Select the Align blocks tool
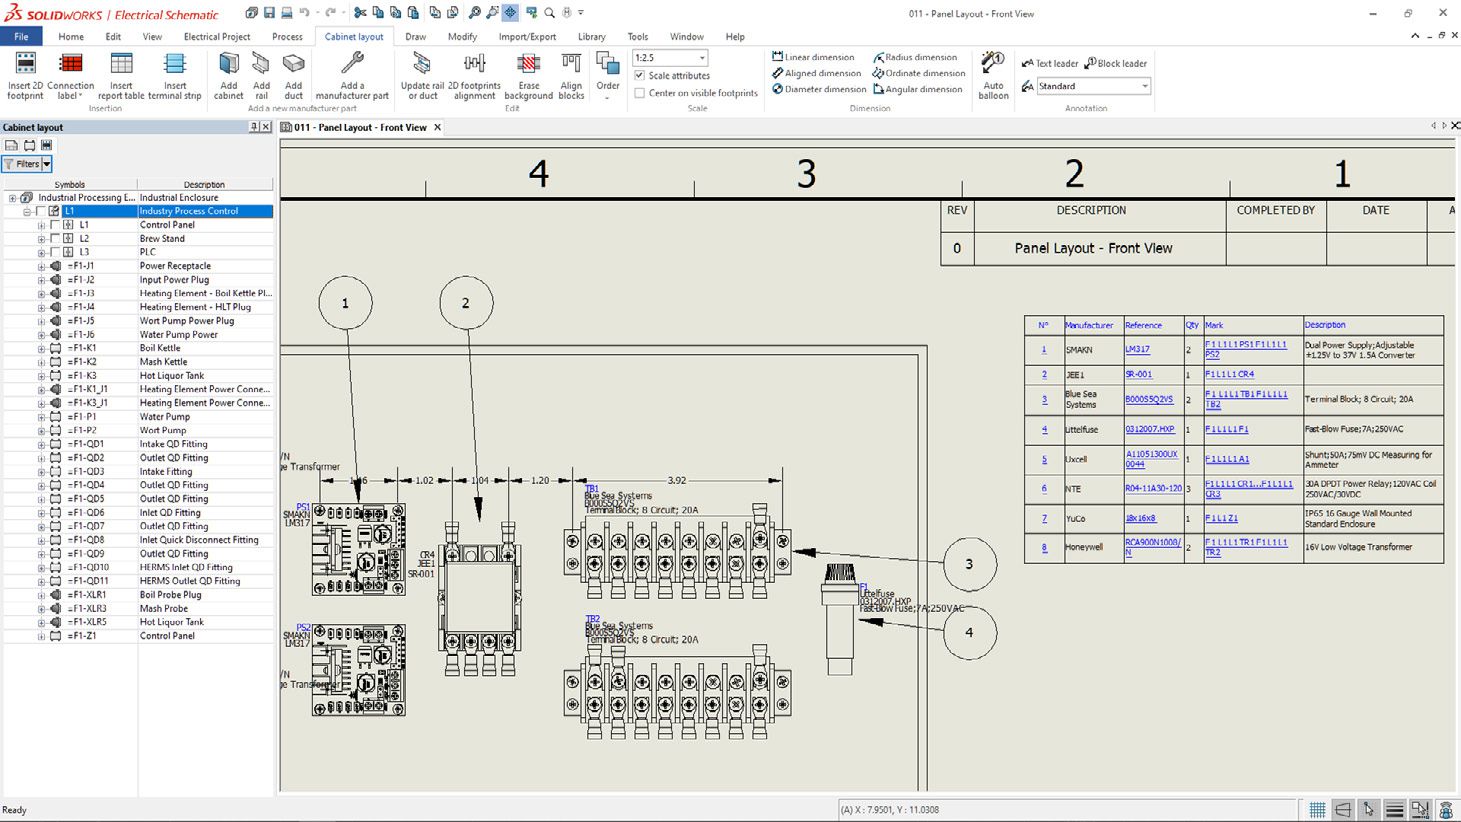 pos(571,75)
